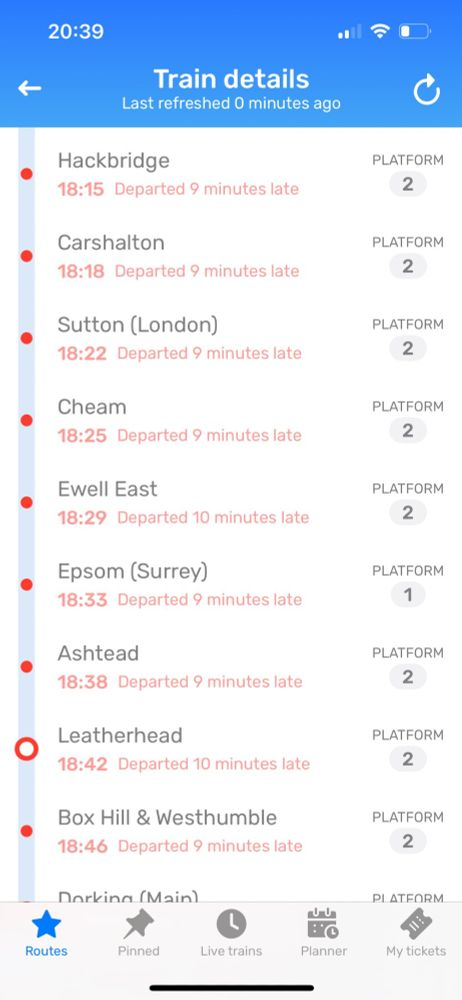Refresh train details with the reload icon
Viewport: 462px width, 1000px height.
point(426,89)
